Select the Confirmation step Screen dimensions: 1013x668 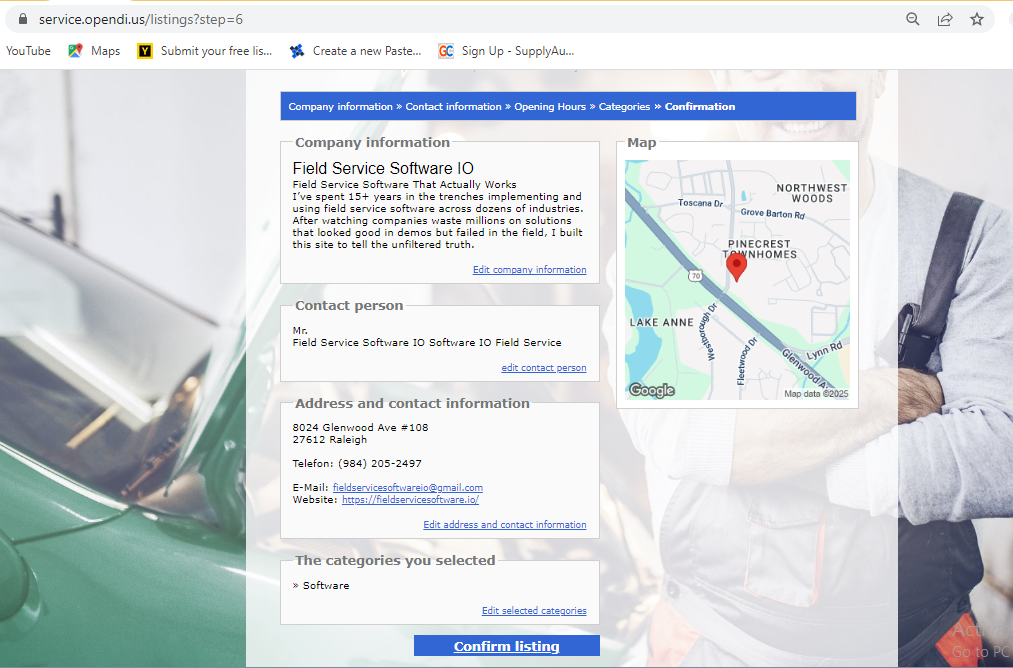tap(700, 107)
